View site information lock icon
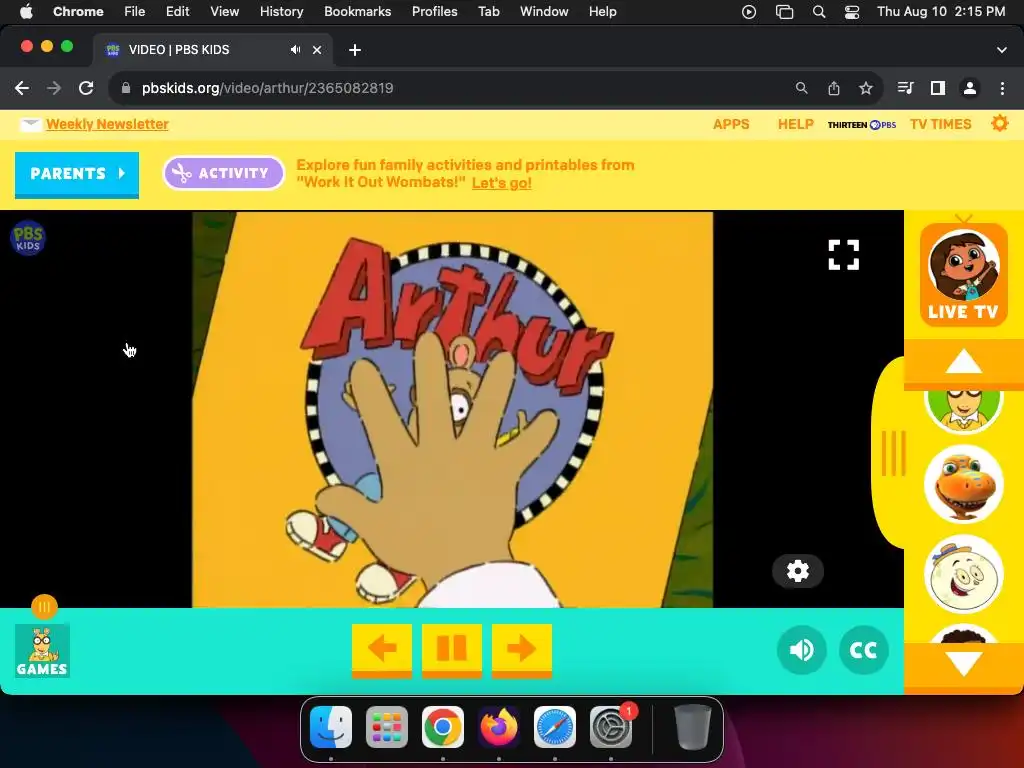 click(126, 88)
